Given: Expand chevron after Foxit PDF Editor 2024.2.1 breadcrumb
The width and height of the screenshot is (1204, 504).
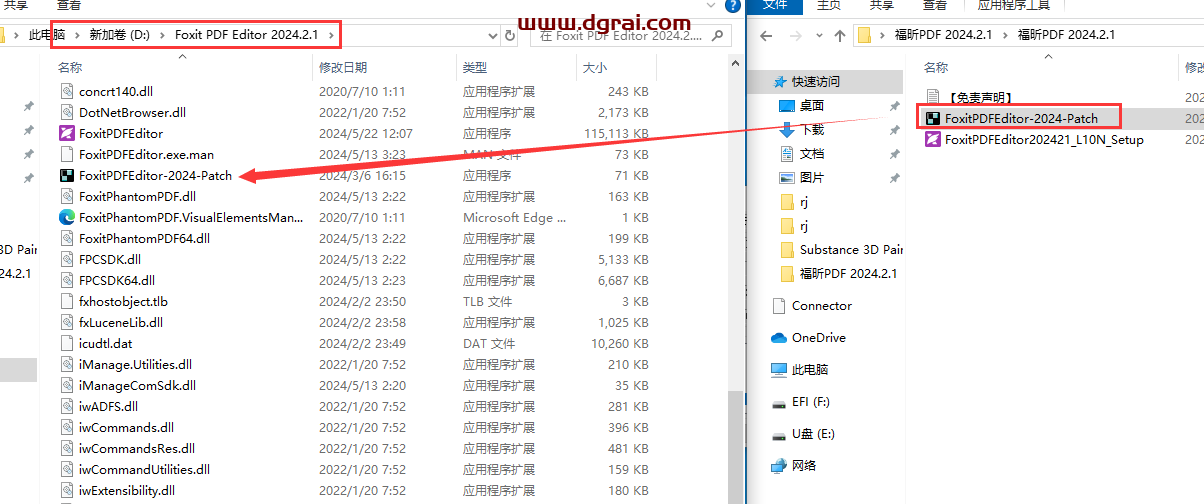Looking at the screenshot, I should (x=331, y=34).
